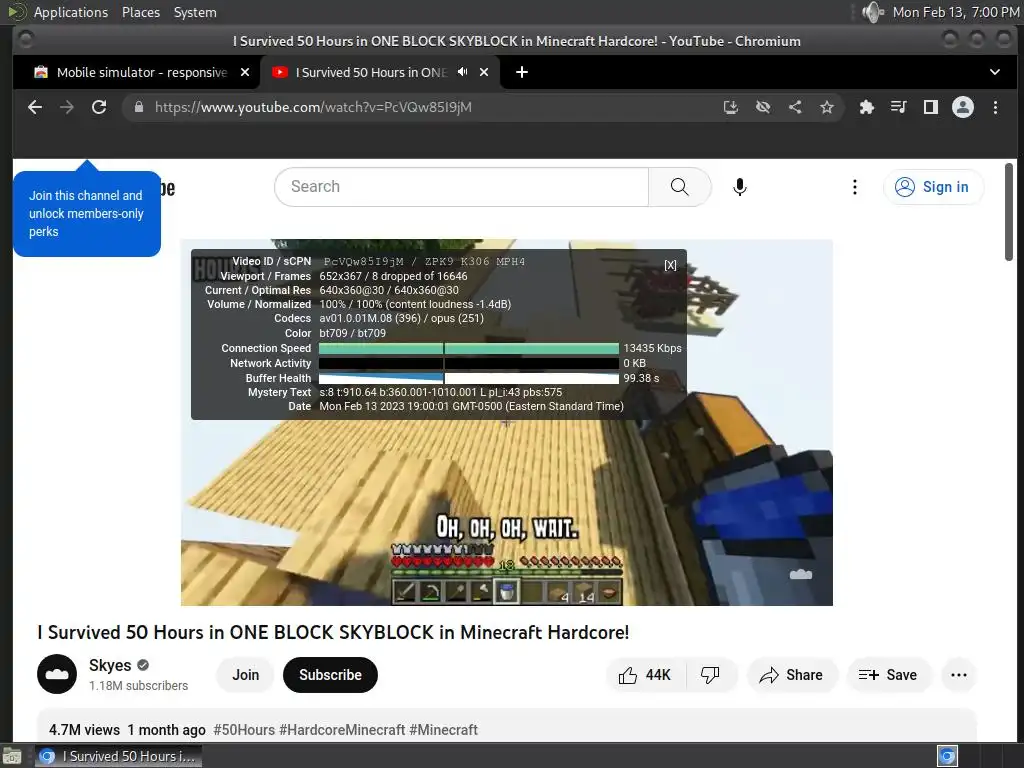Select the I Survived 50 Hours tab

pyautogui.click(x=371, y=72)
